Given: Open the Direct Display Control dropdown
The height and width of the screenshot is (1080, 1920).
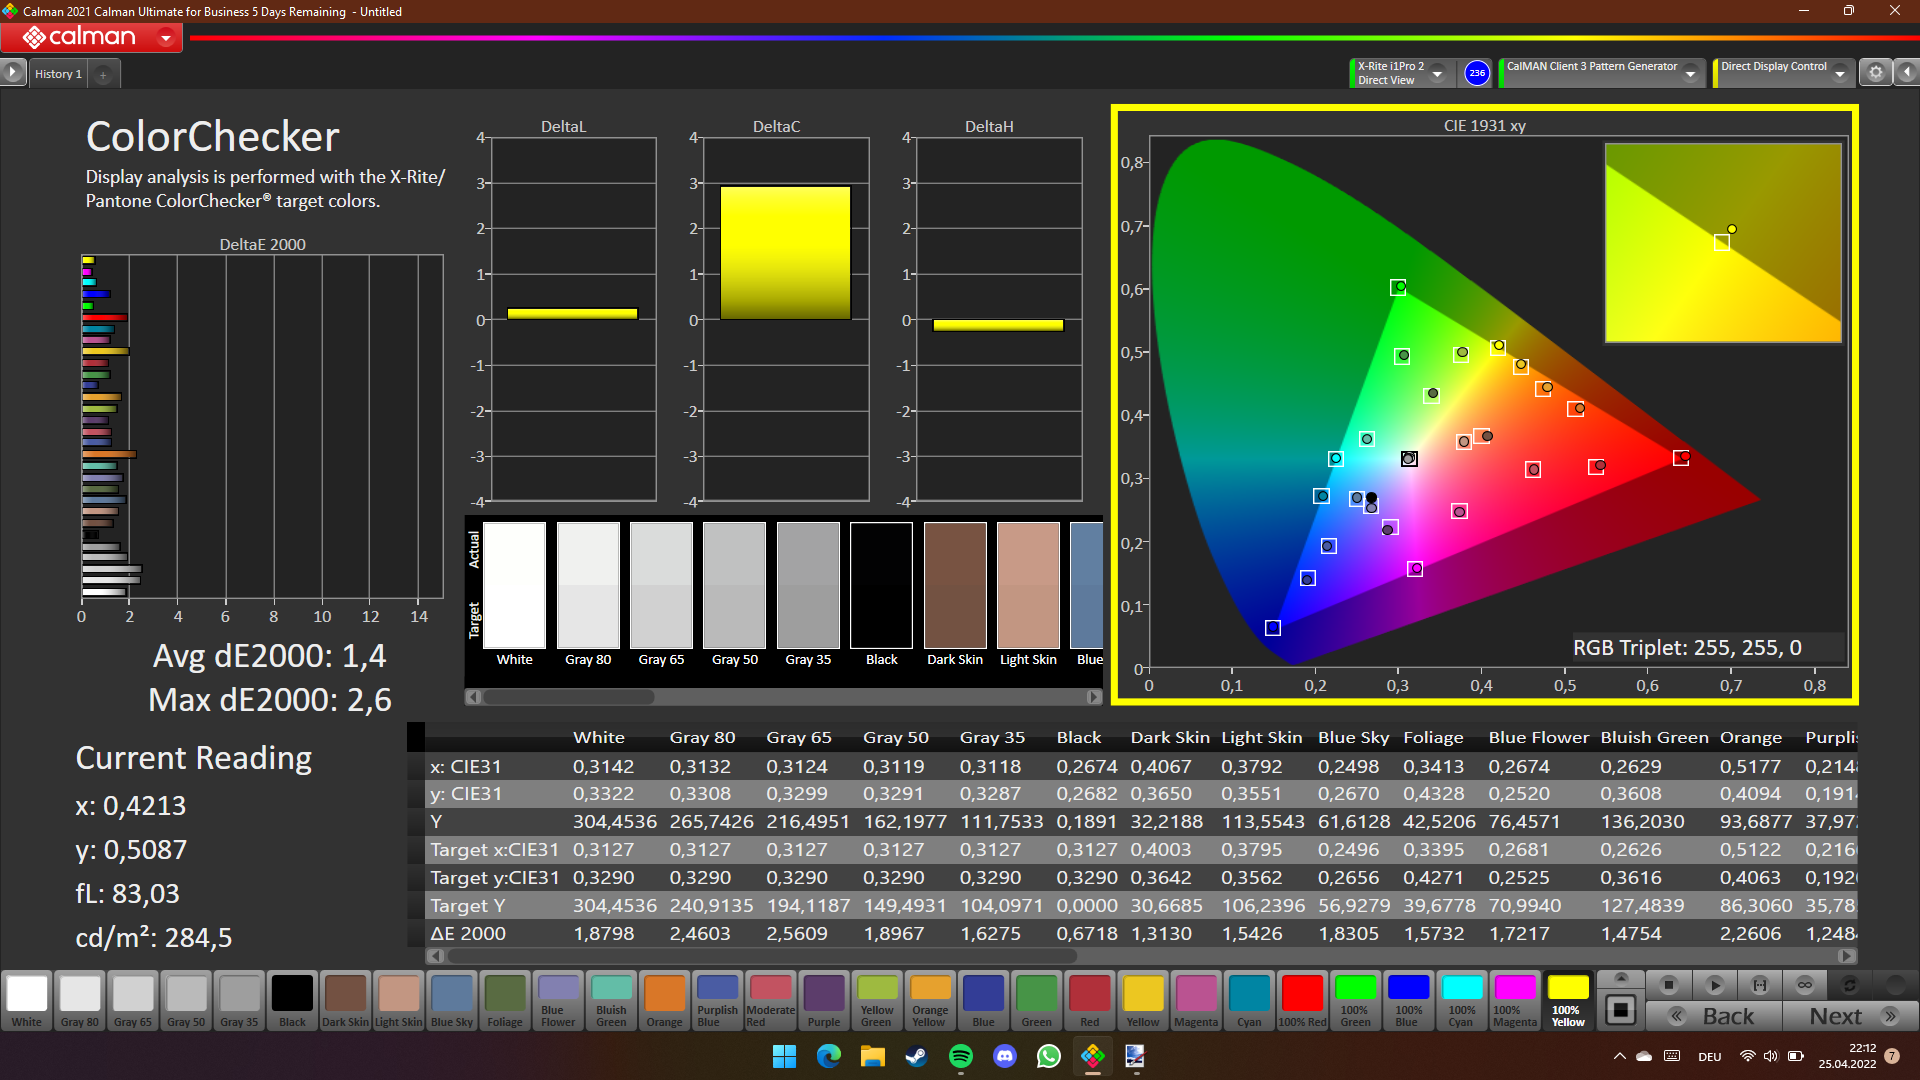Looking at the screenshot, I should 1839,73.
